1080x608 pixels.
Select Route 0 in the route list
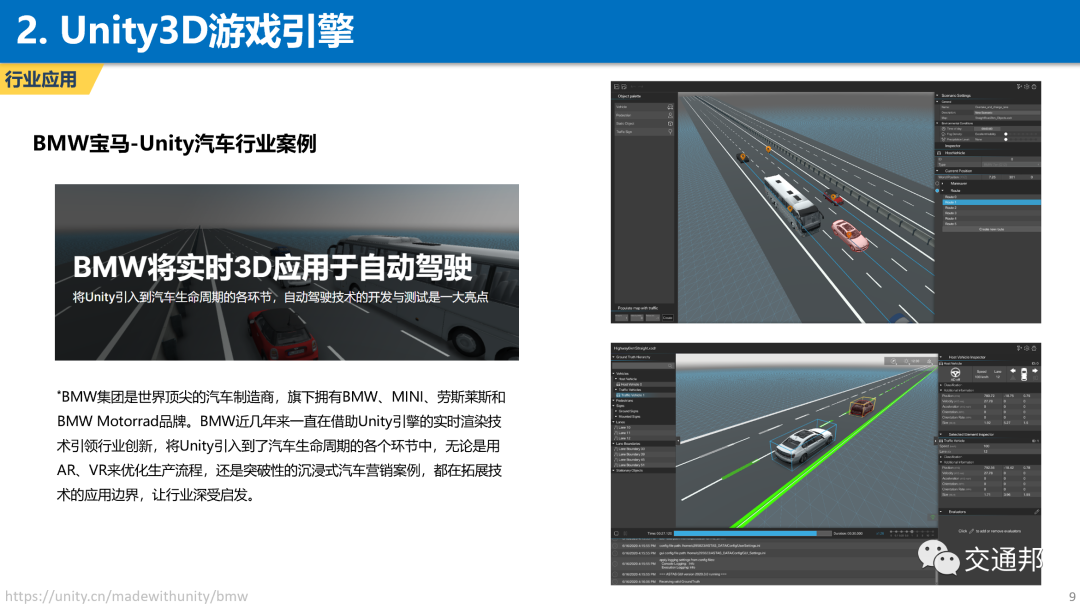click(992, 197)
